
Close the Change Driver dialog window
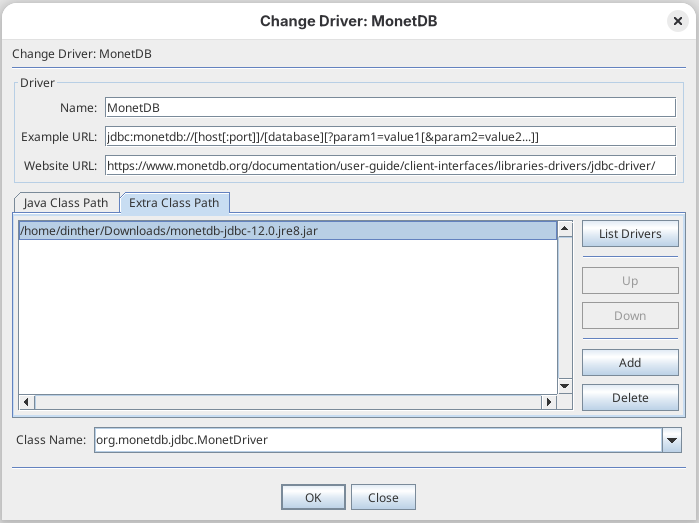tap(678, 21)
